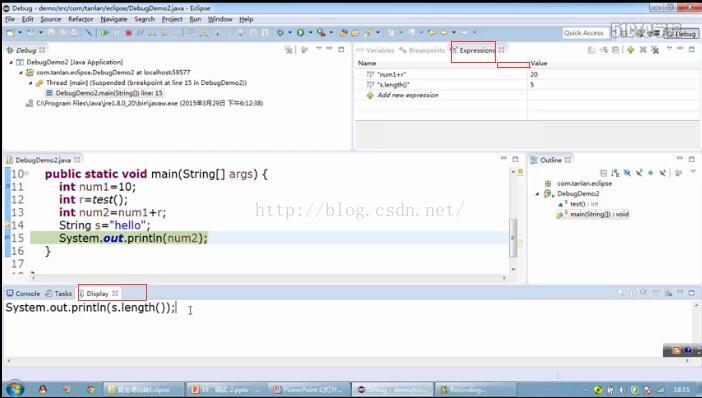
Task: Toggle Hide Fields filter in Outline
Action: coord(627,173)
